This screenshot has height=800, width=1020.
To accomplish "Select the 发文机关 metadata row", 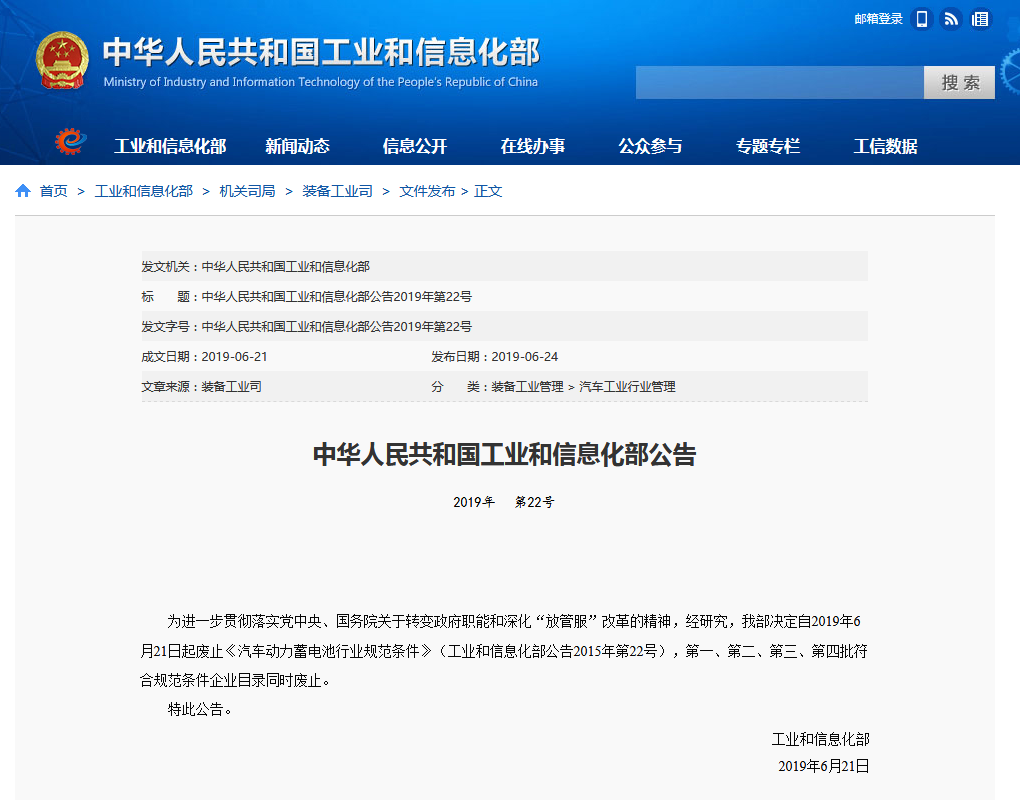I will [504, 266].
